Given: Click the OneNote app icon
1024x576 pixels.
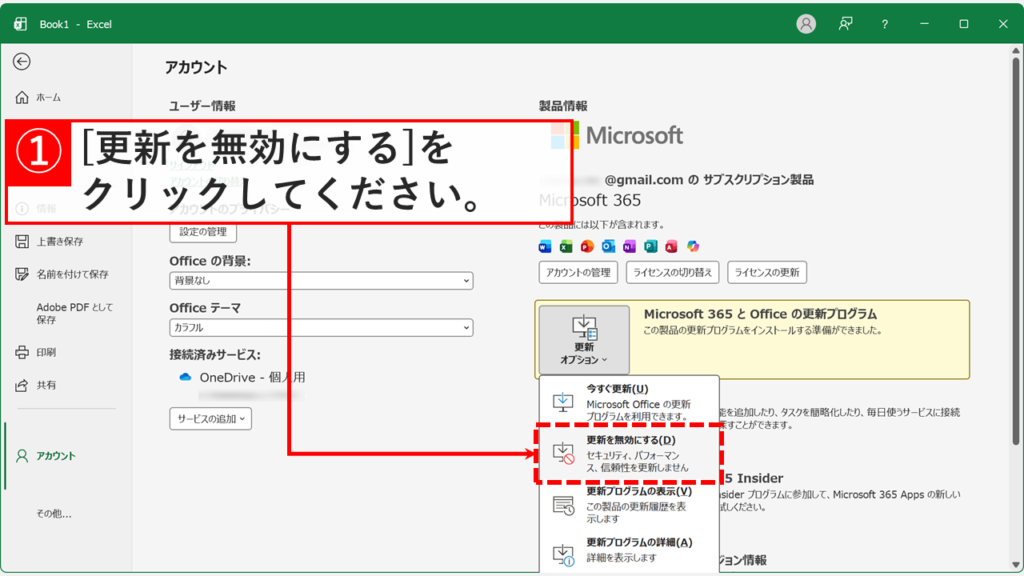Looking at the screenshot, I should click(x=629, y=247).
